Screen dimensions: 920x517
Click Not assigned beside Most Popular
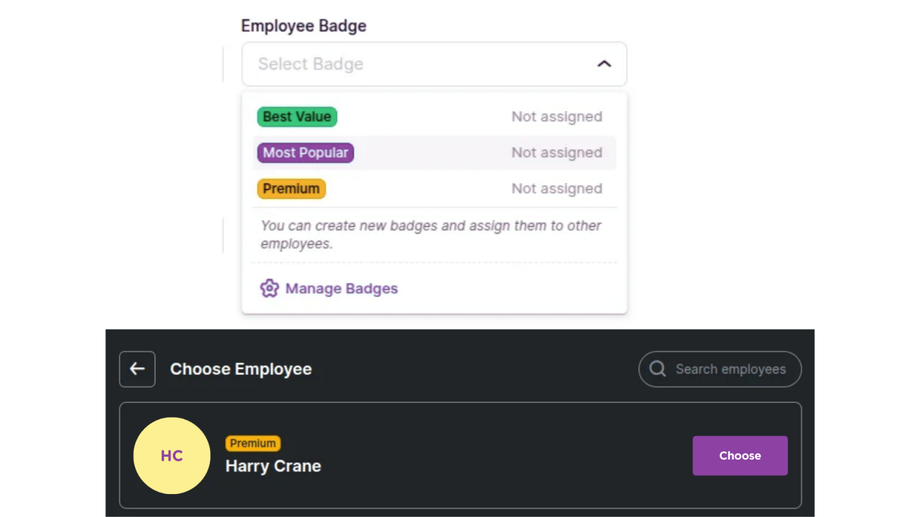point(557,153)
